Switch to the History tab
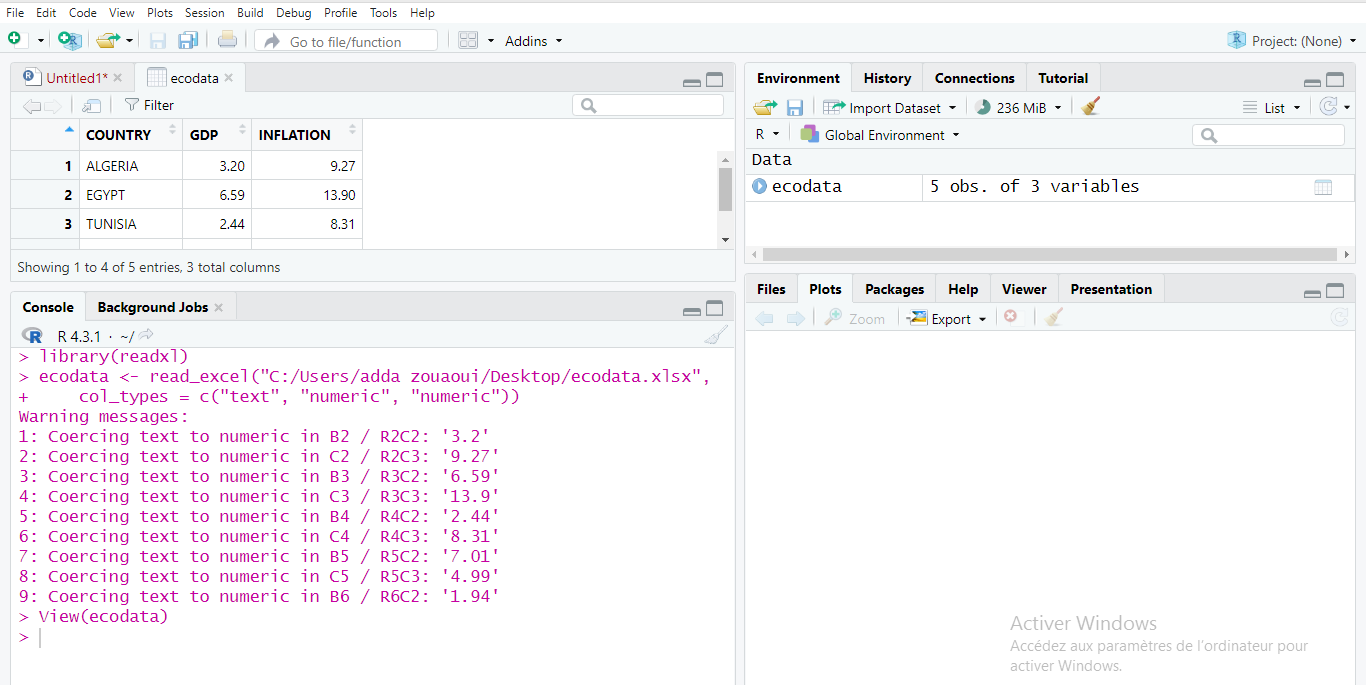 pyautogui.click(x=887, y=78)
